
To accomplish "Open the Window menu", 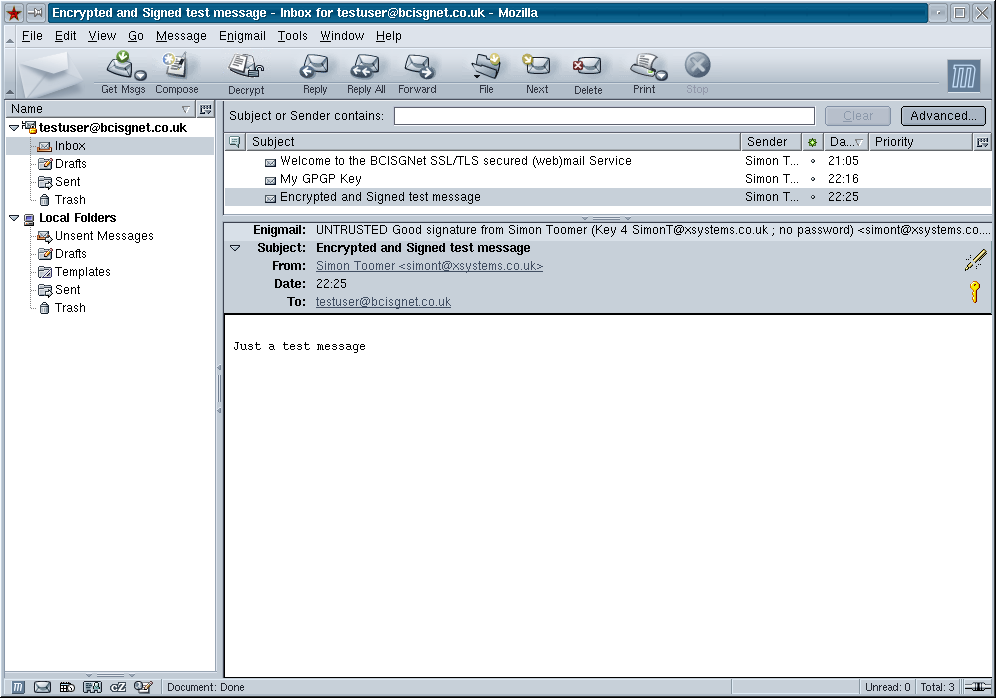I will [342, 36].
